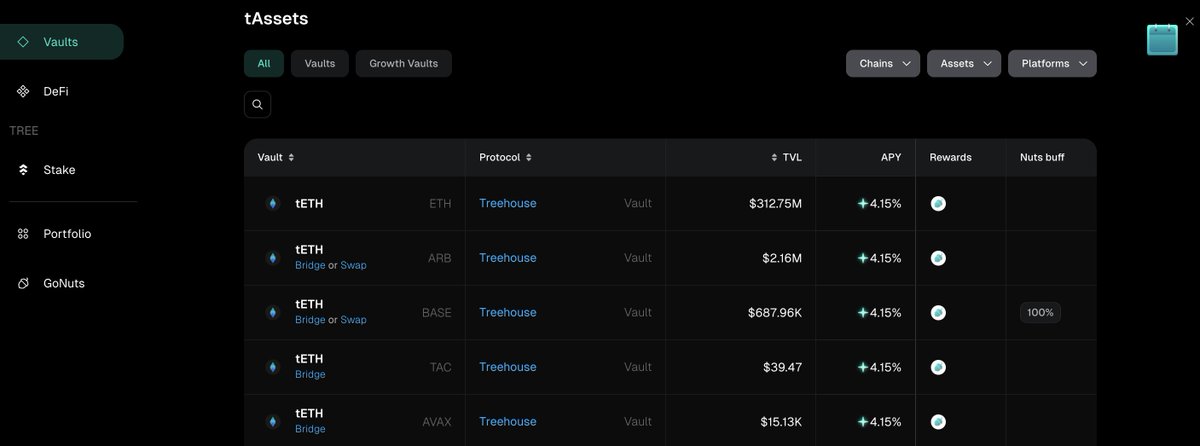This screenshot has height=446, width=1200.
Task: Click rewards icon in ARB tETH row
Action: tap(938, 258)
